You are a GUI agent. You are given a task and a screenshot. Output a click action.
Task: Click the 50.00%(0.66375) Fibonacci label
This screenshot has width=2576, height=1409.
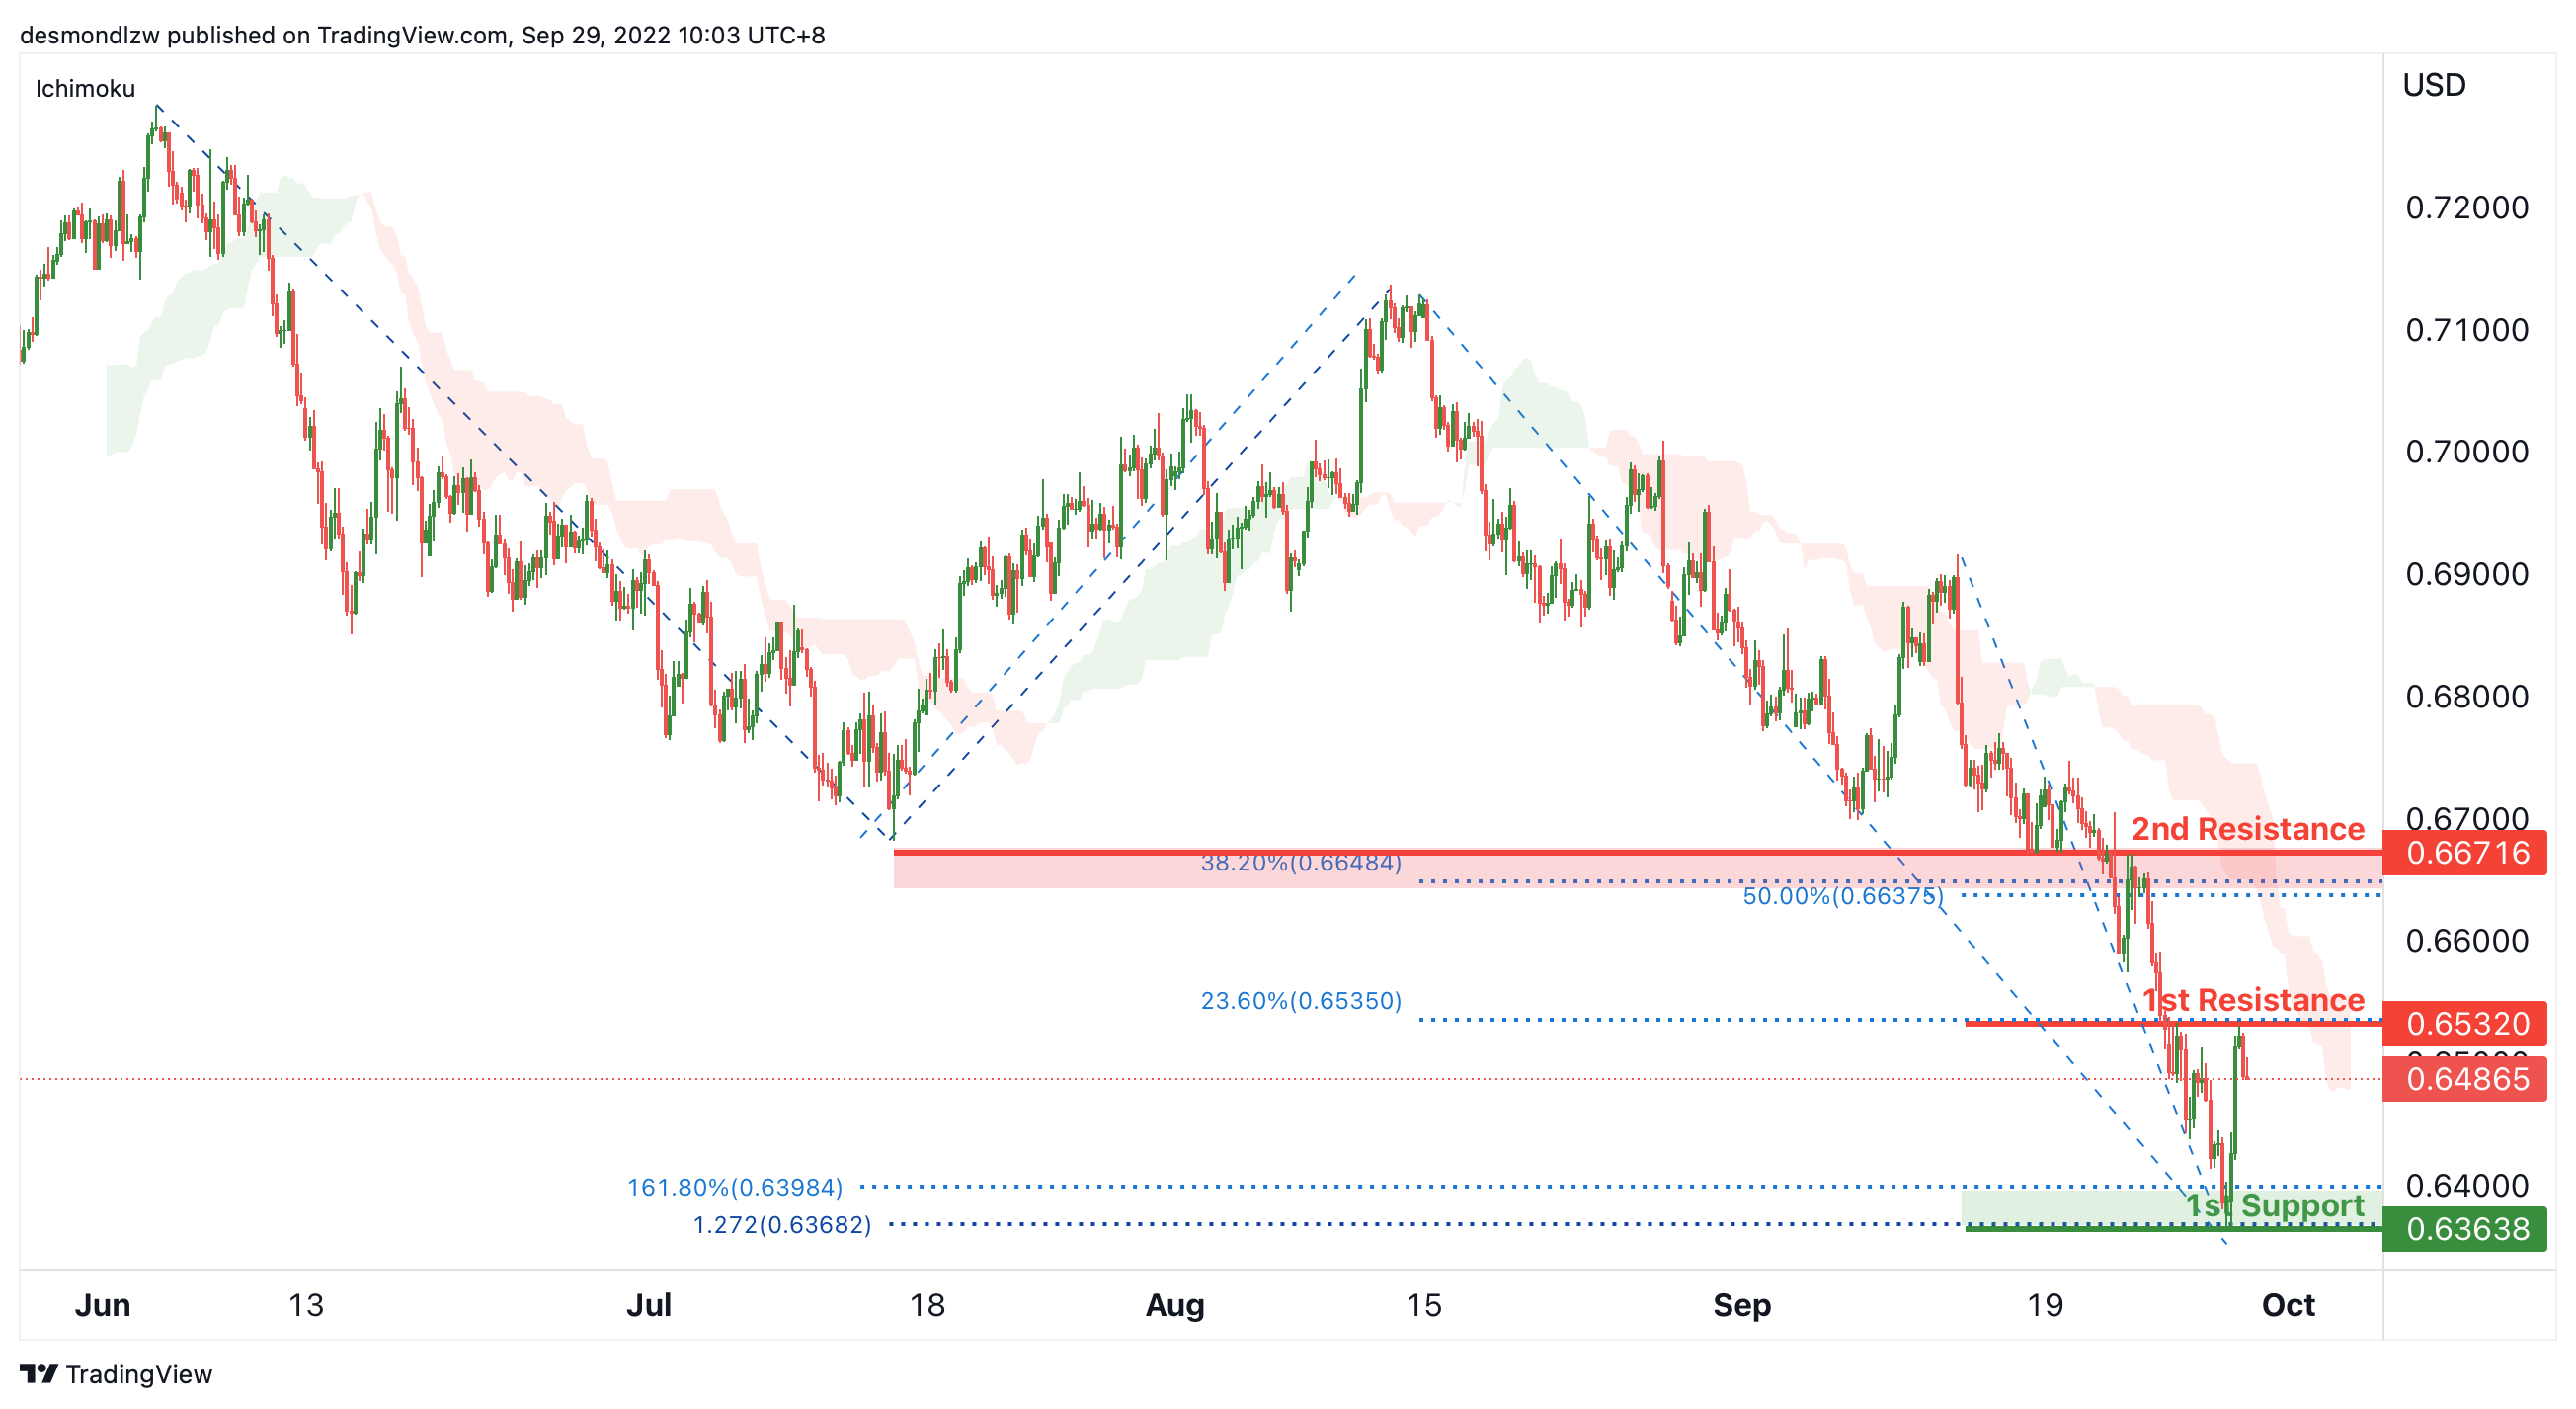click(x=1843, y=896)
